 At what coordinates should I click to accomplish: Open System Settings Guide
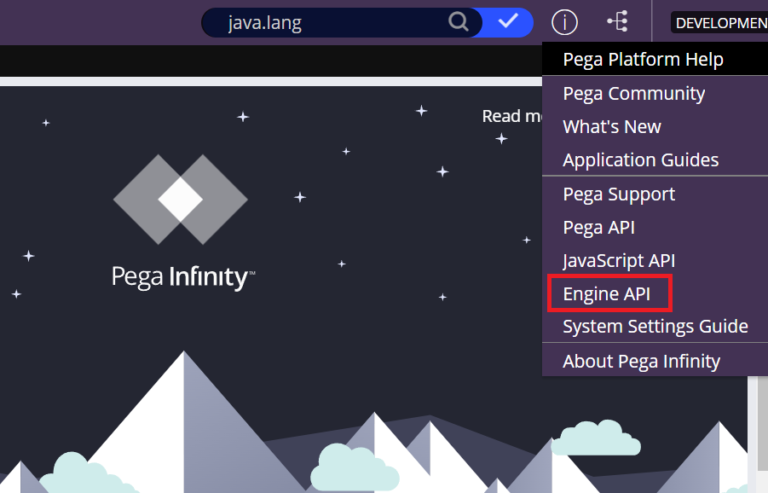654,327
